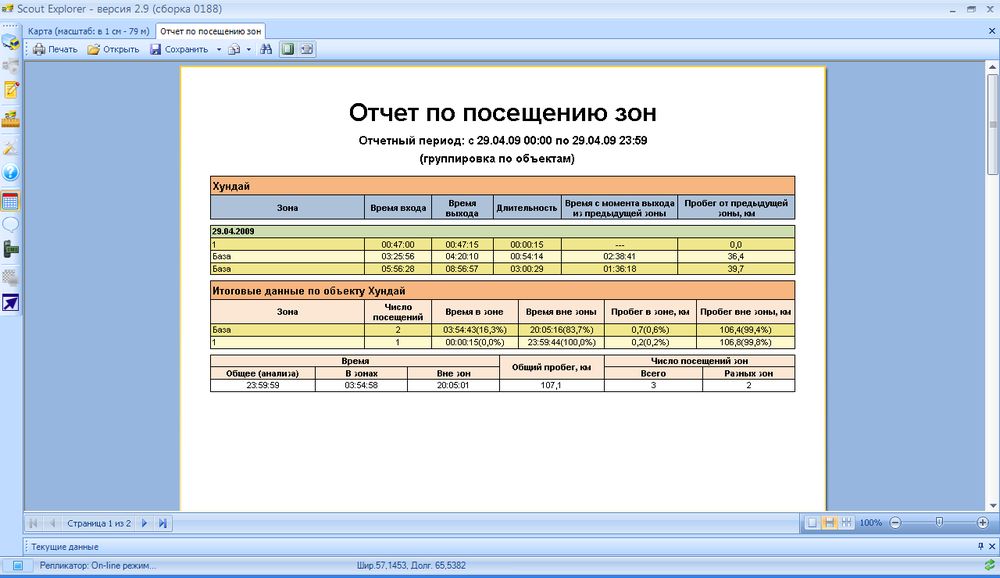The width and height of the screenshot is (1000, 578).
Task: Expand the export options dropdown arrow
Action: [x=249, y=49]
